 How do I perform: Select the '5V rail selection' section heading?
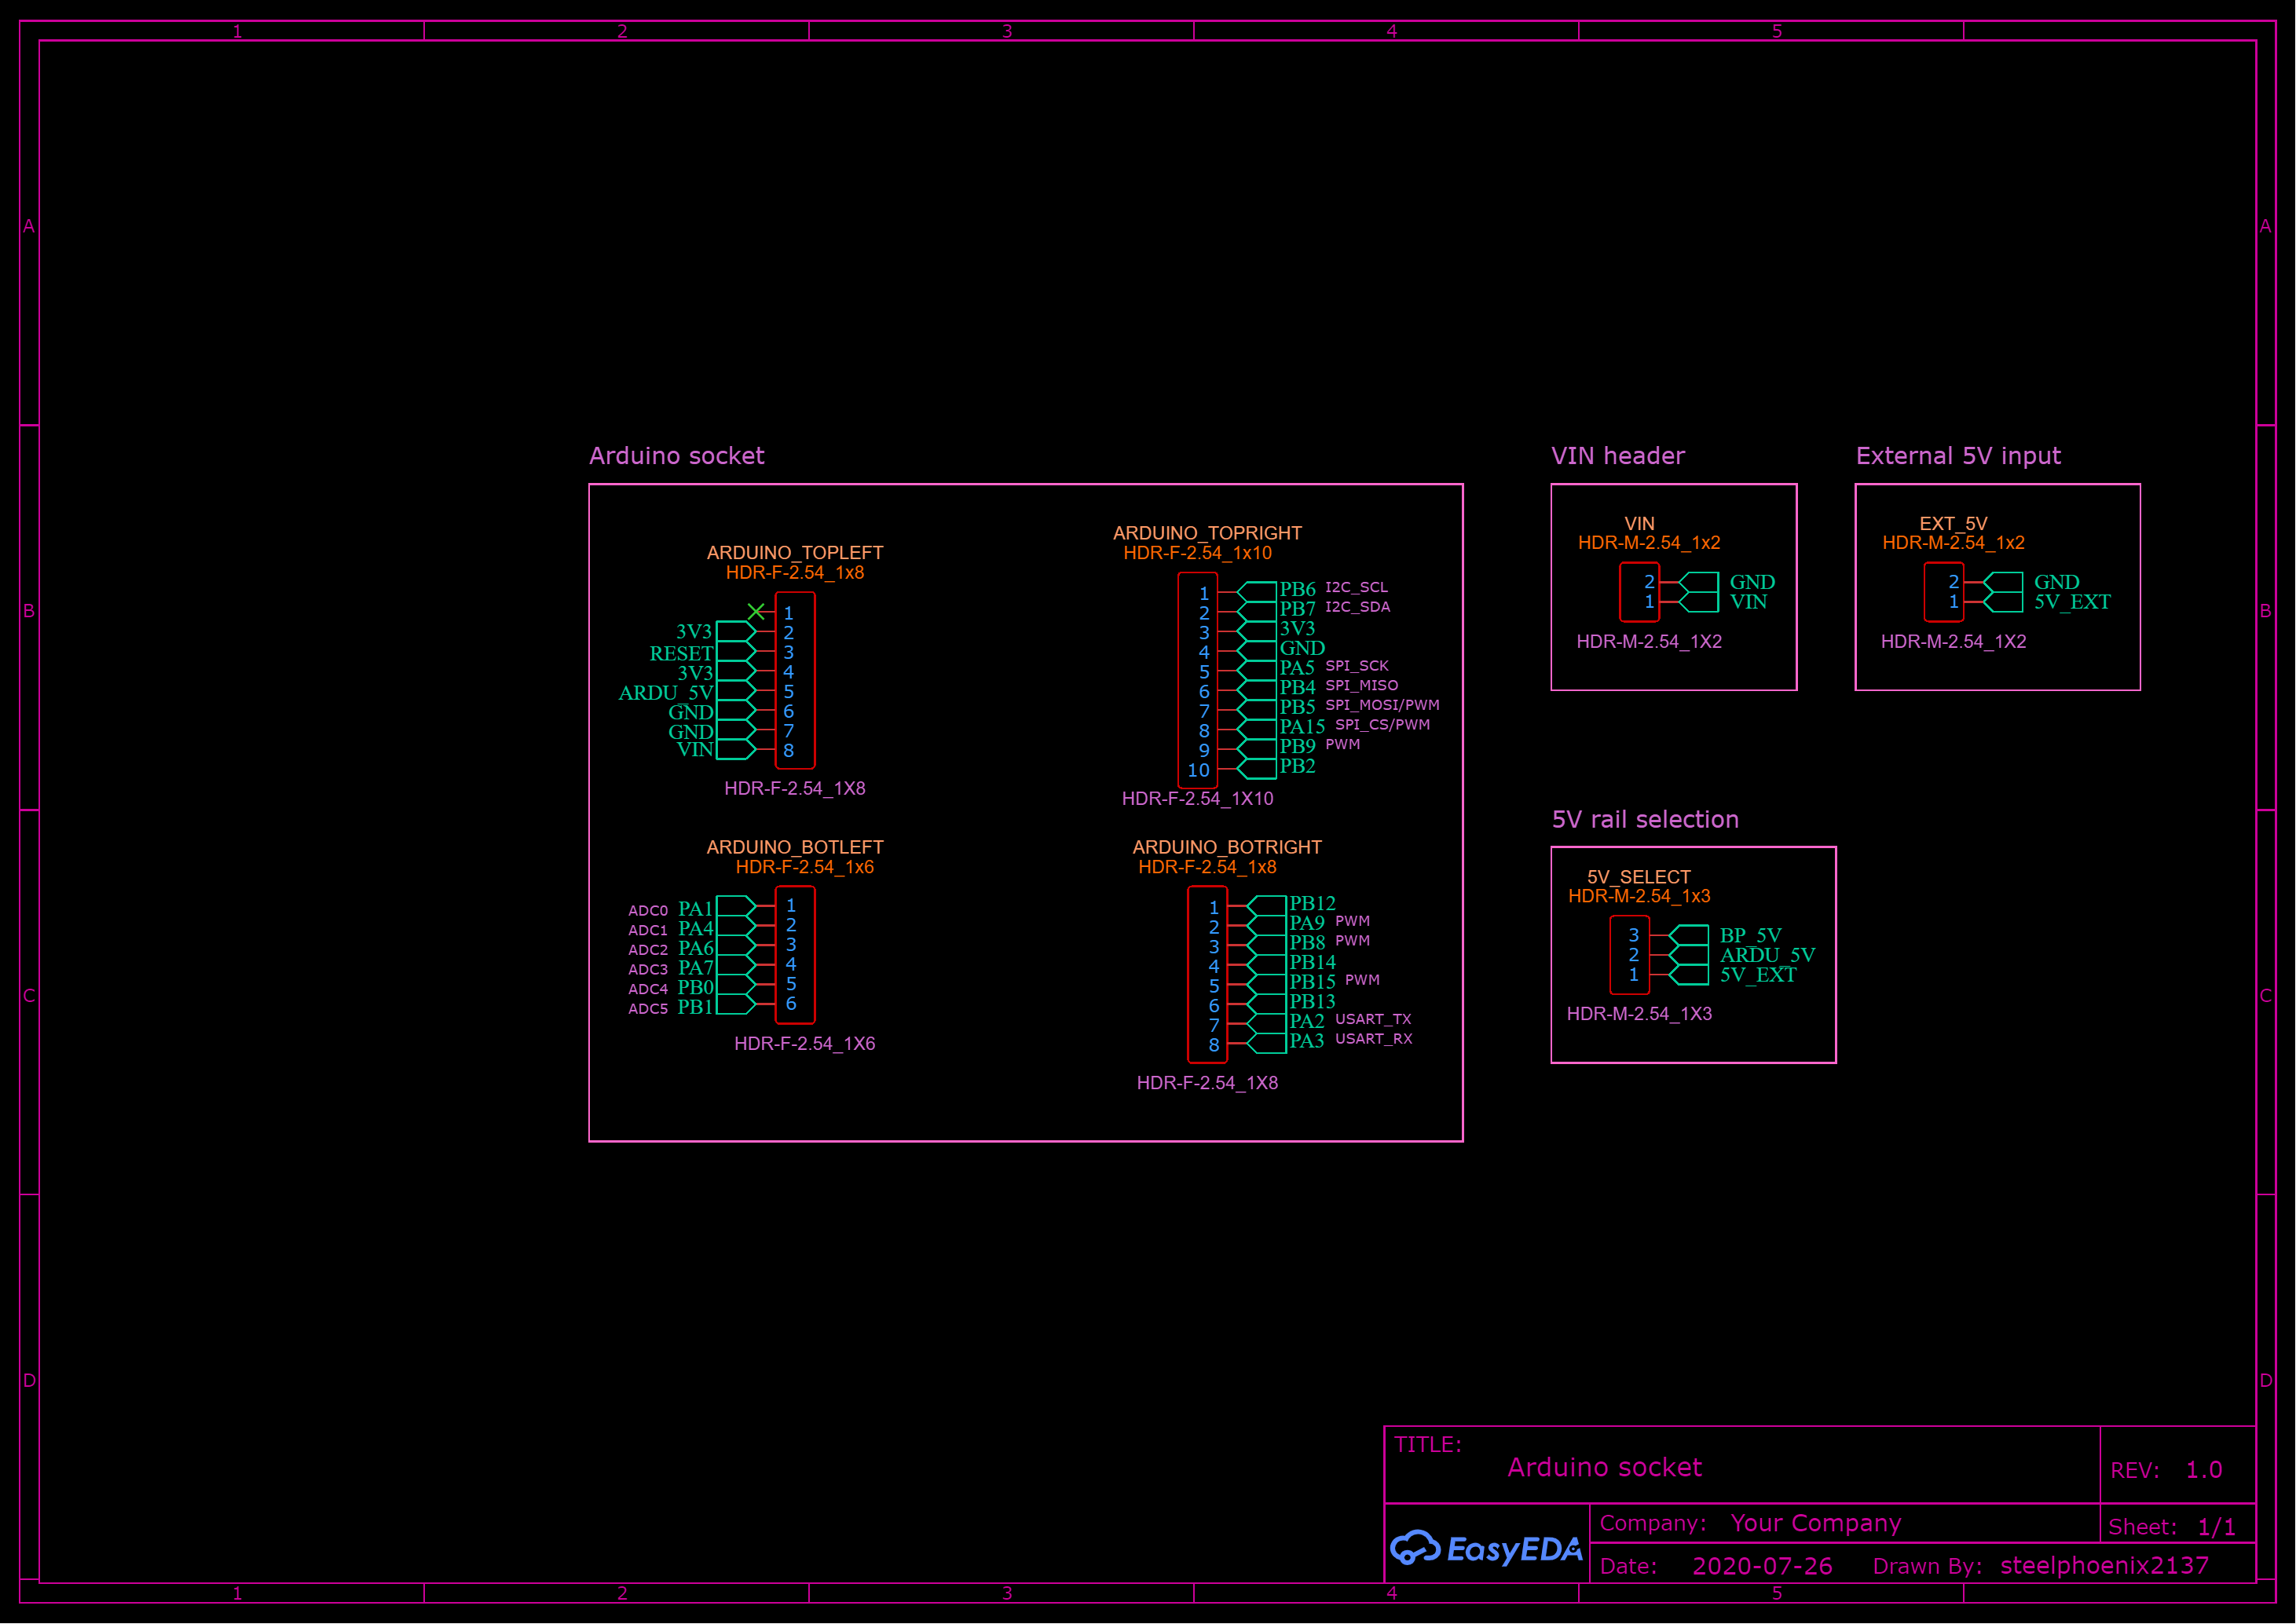1645,820
